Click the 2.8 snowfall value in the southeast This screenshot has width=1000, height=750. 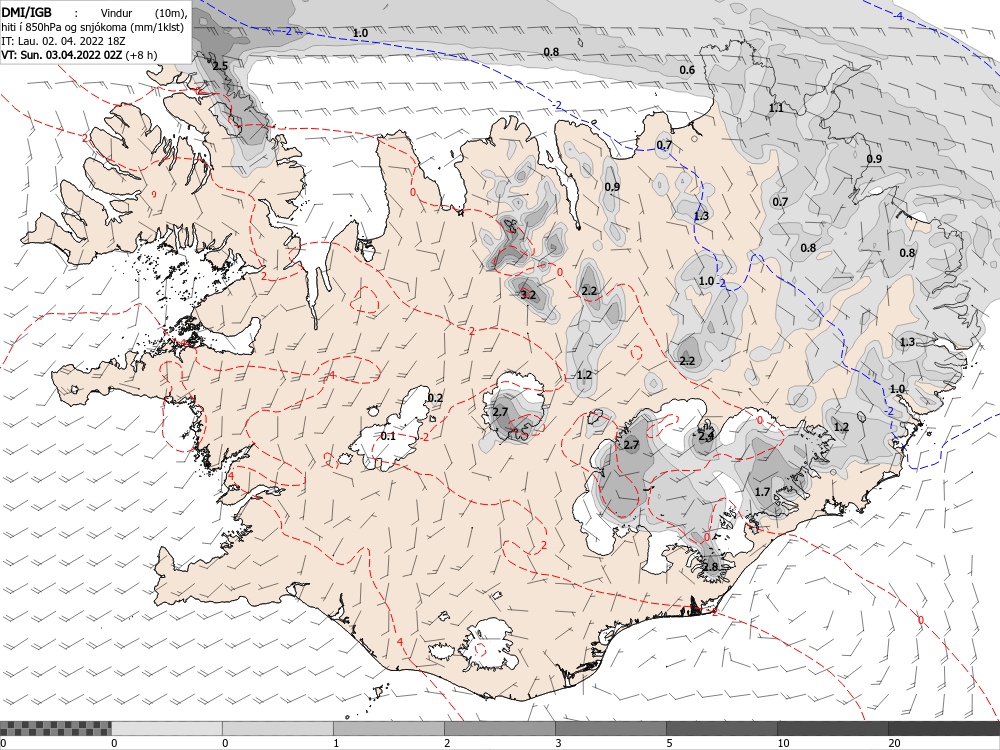710,566
